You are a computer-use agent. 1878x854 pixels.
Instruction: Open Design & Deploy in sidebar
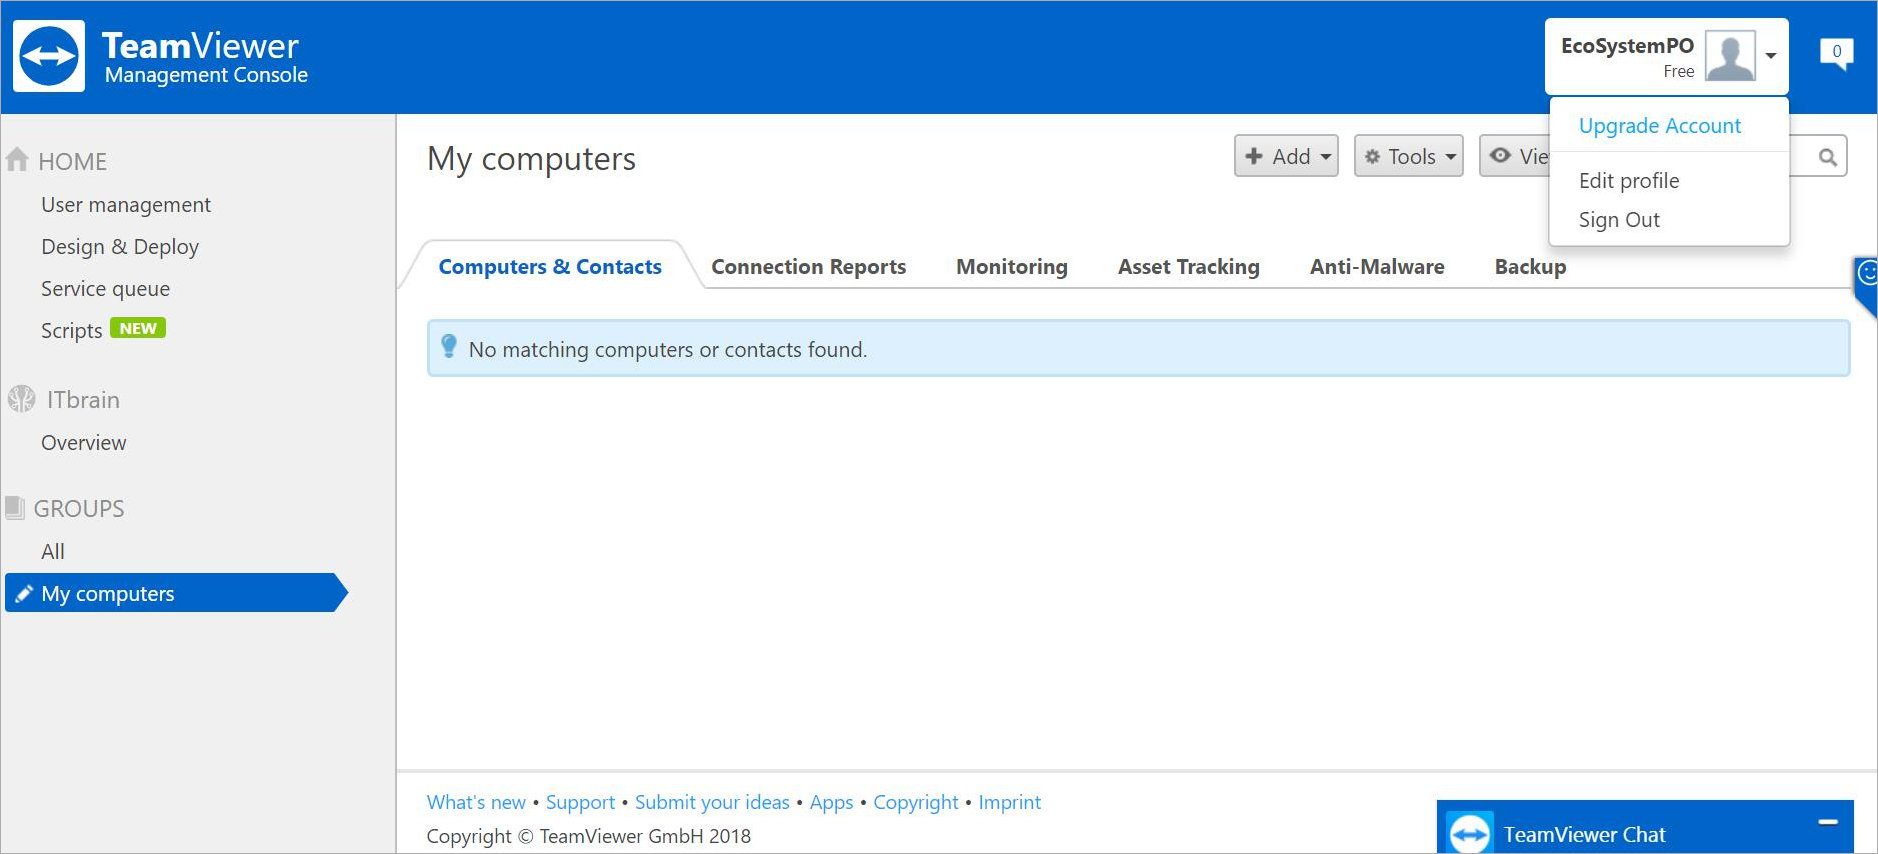click(120, 247)
